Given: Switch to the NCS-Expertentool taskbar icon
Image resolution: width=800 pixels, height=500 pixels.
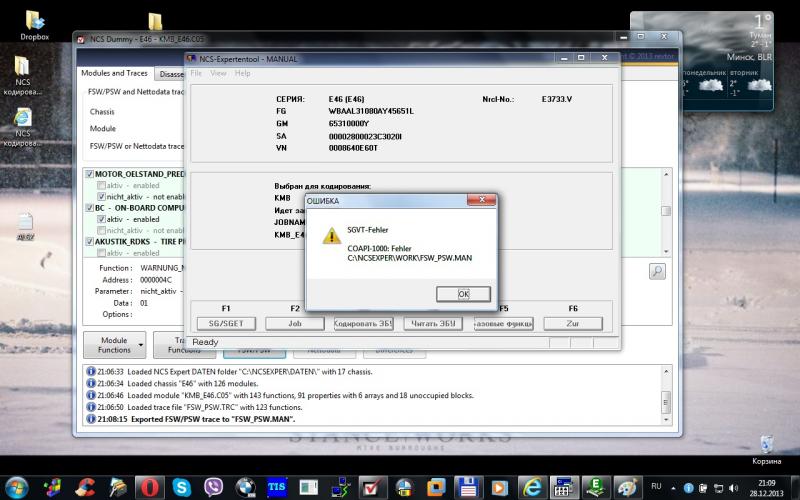Looking at the screenshot, I should pyautogui.click(x=564, y=487).
